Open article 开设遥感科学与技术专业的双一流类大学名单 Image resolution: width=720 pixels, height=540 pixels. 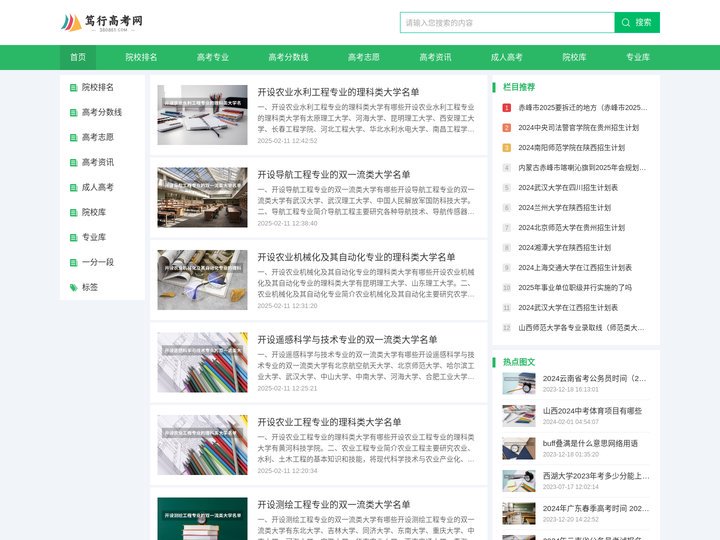(347, 340)
